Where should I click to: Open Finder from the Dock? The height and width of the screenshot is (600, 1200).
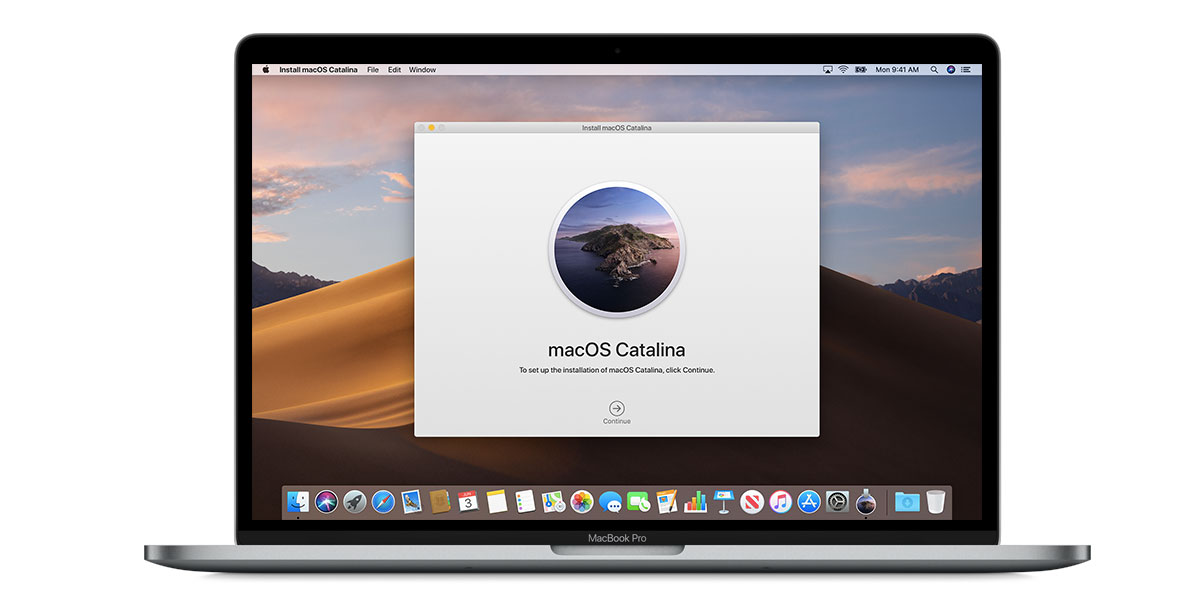pyautogui.click(x=297, y=501)
